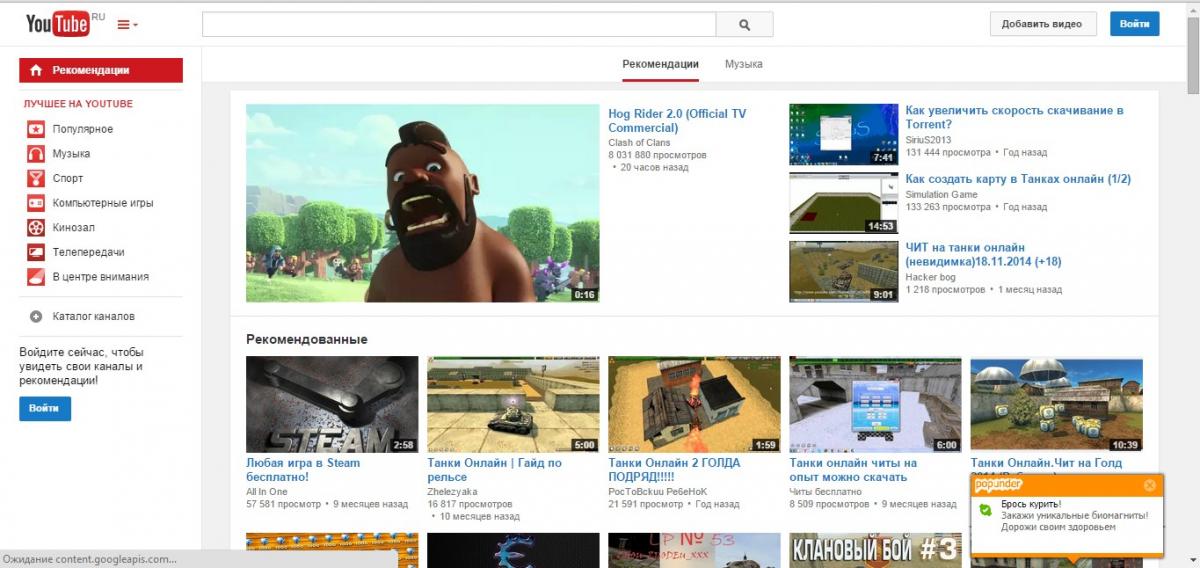Image resolution: width=1200 pixels, height=568 pixels.
Task: Open Танки онлайн читы на опыт title
Action: click(x=853, y=470)
